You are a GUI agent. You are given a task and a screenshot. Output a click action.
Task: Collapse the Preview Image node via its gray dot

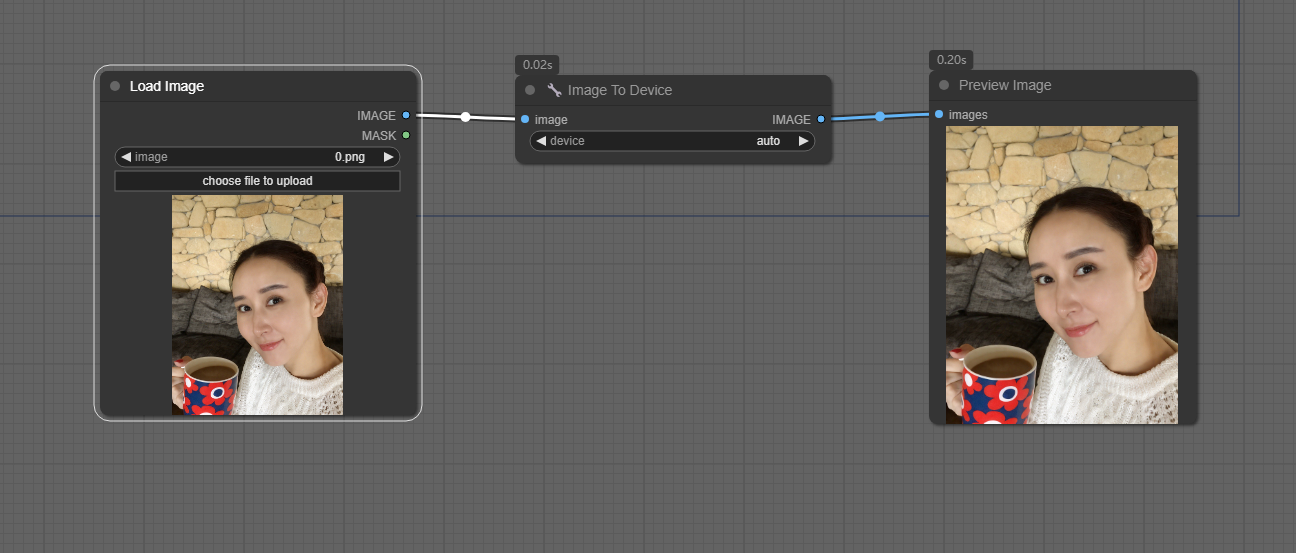tap(944, 86)
